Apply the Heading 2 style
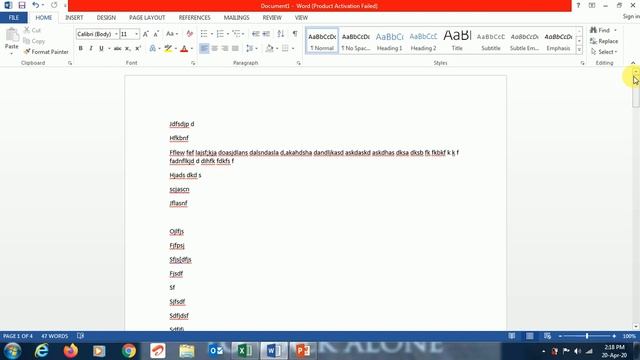The image size is (640, 360). 423,40
